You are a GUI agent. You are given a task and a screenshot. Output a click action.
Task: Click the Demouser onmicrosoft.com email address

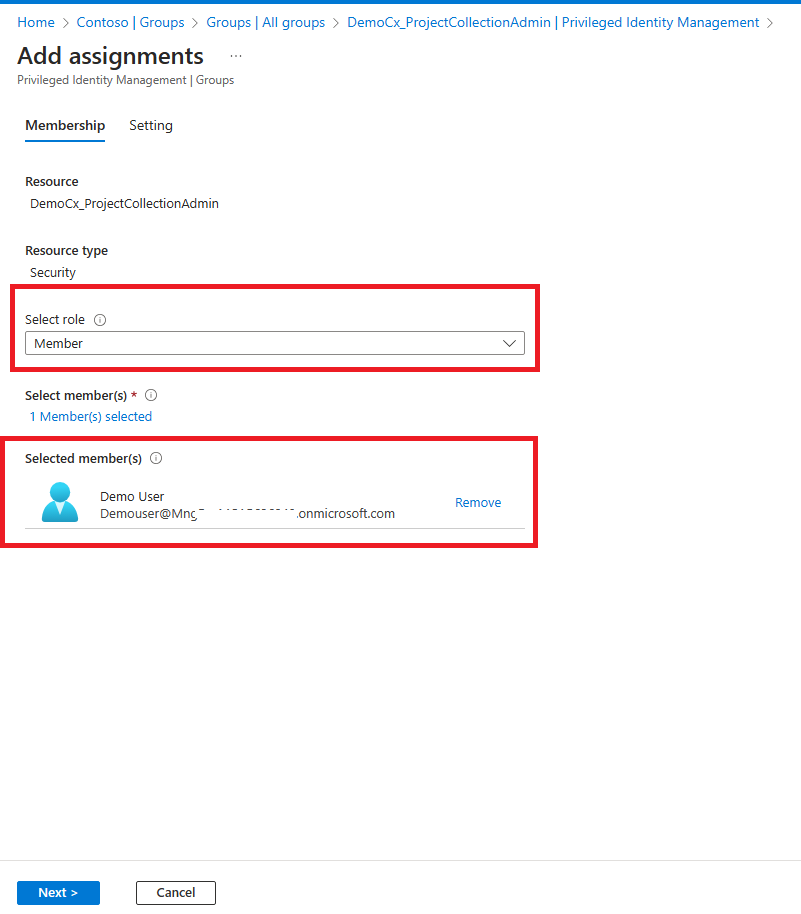tap(247, 513)
